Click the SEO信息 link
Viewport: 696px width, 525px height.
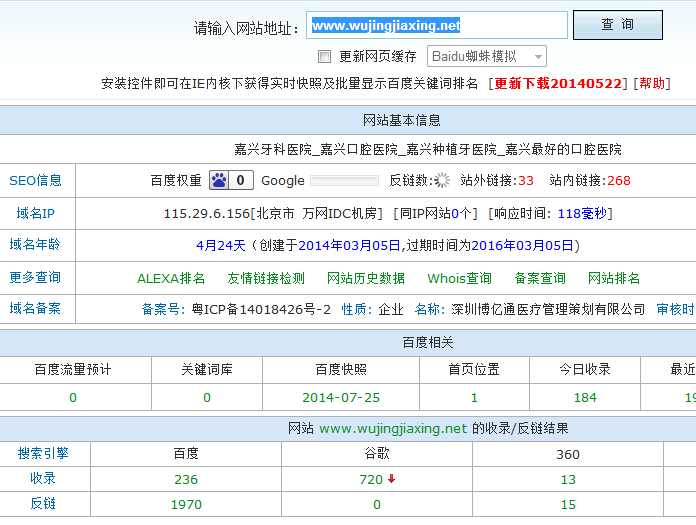pyautogui.click(x=36, y=180)
